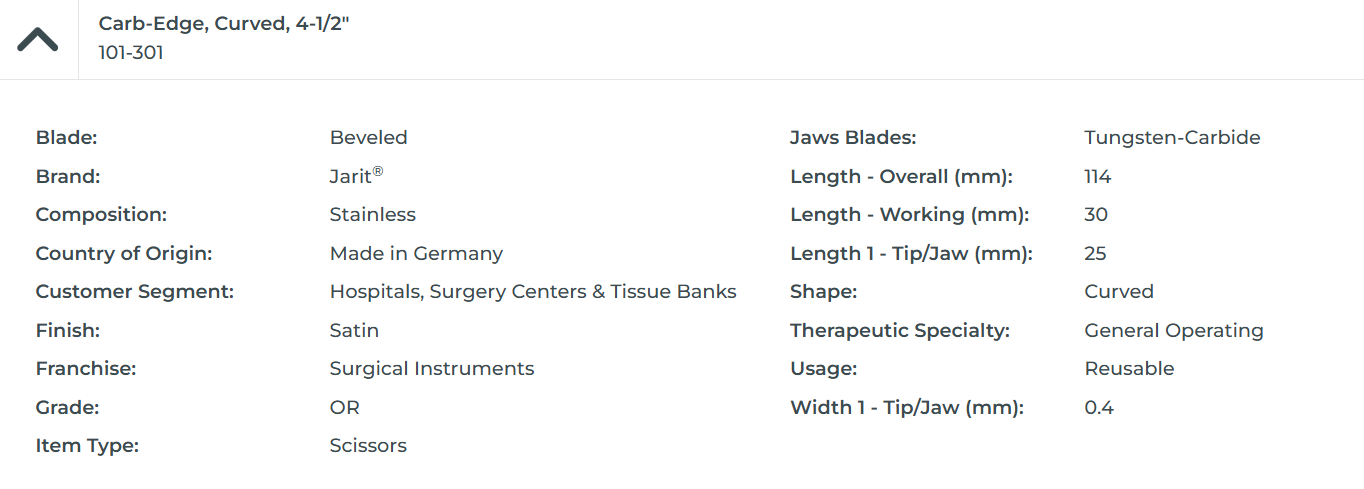Click the Stainless composition value

click(x=372, y=215)
